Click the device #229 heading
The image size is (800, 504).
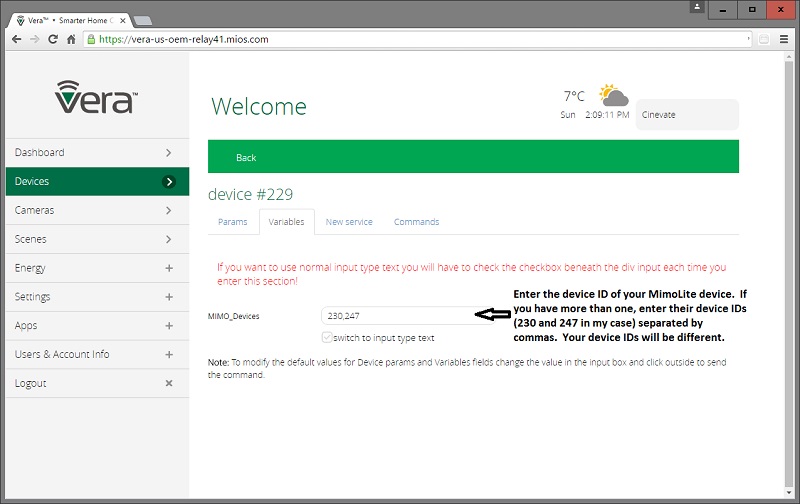251,194
